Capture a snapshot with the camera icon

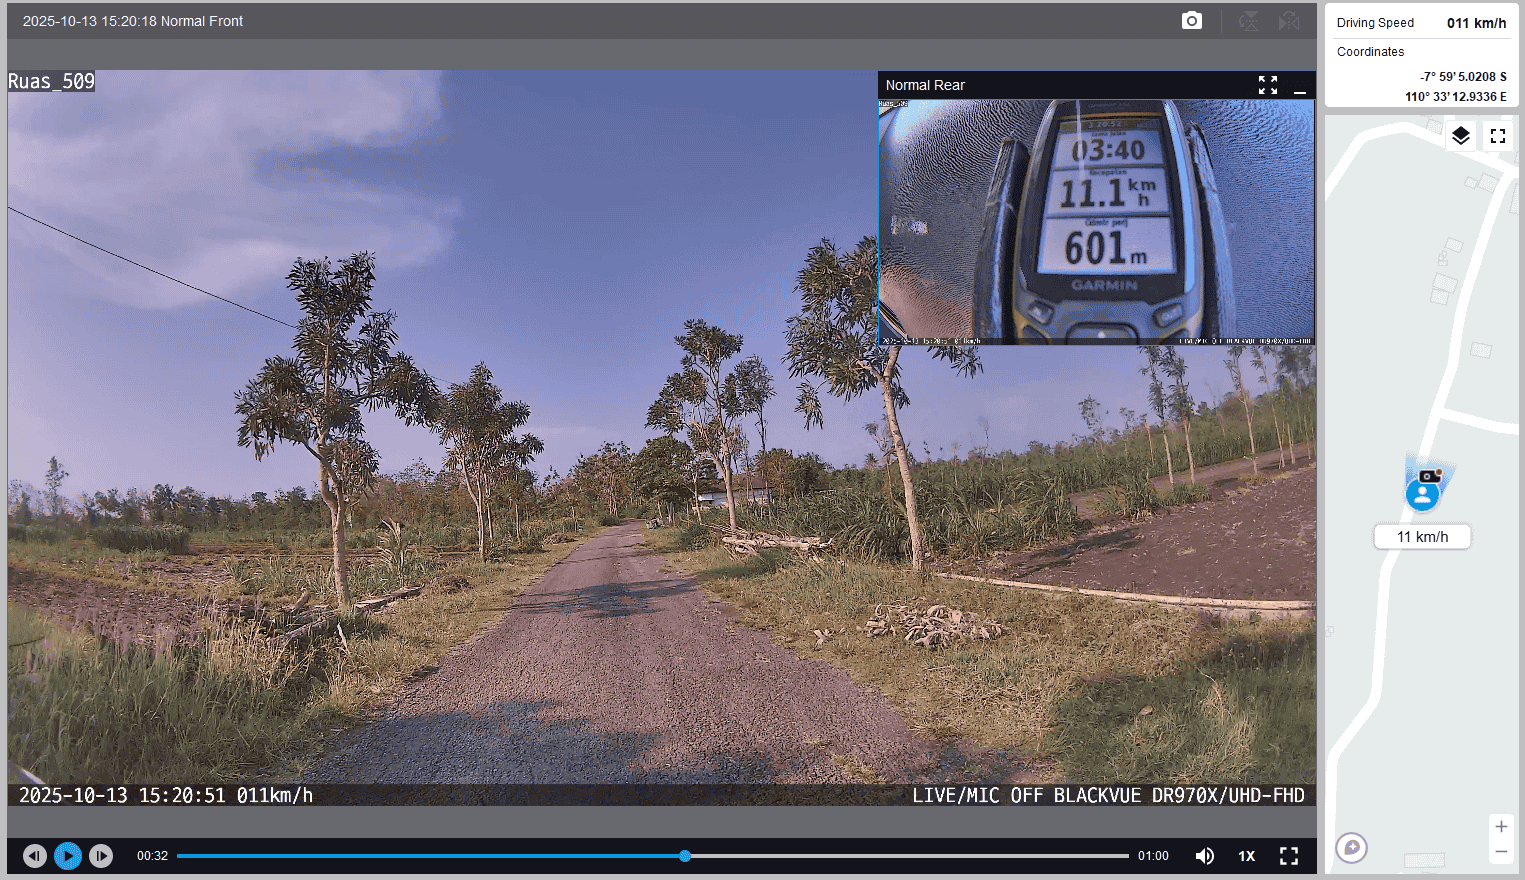pyautogui.click(x=1191, y=21)
